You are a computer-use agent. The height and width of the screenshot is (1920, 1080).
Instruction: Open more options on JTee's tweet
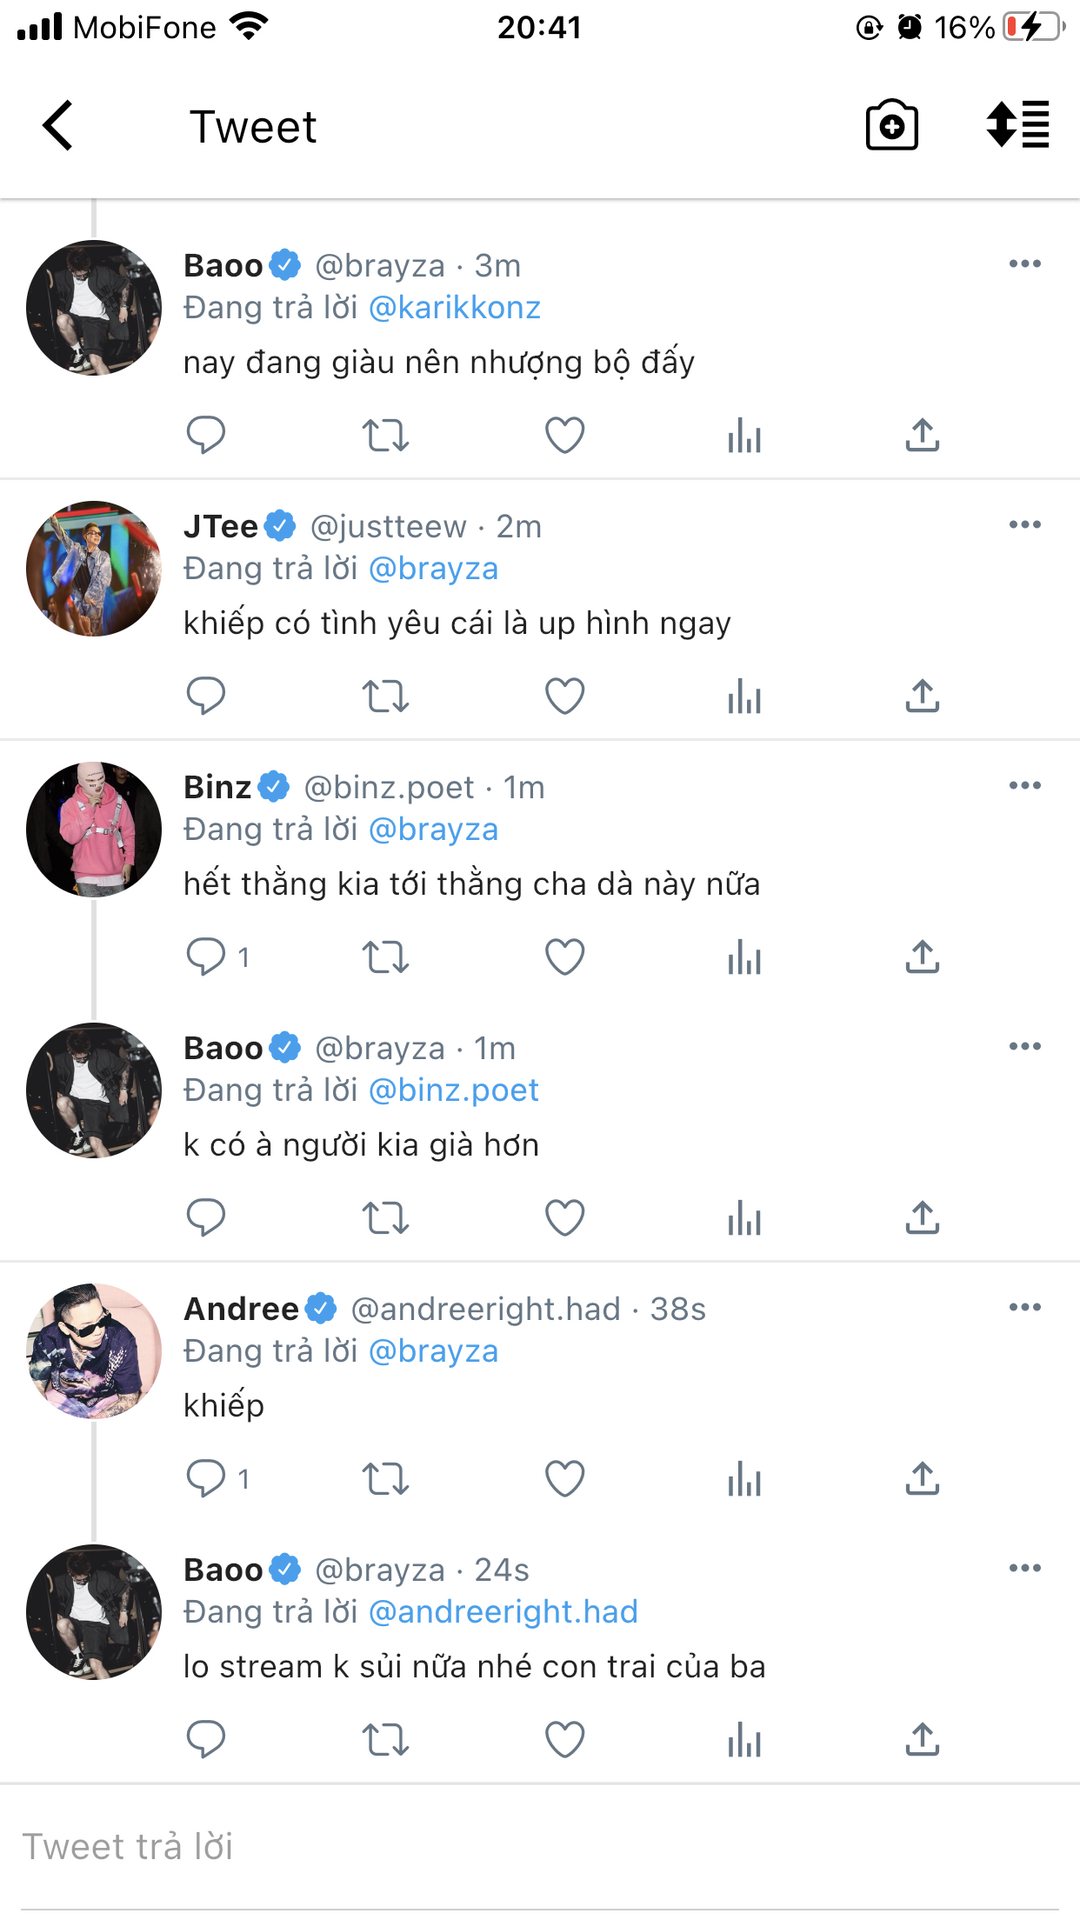pyautogui.click(x=1025, y=525)
